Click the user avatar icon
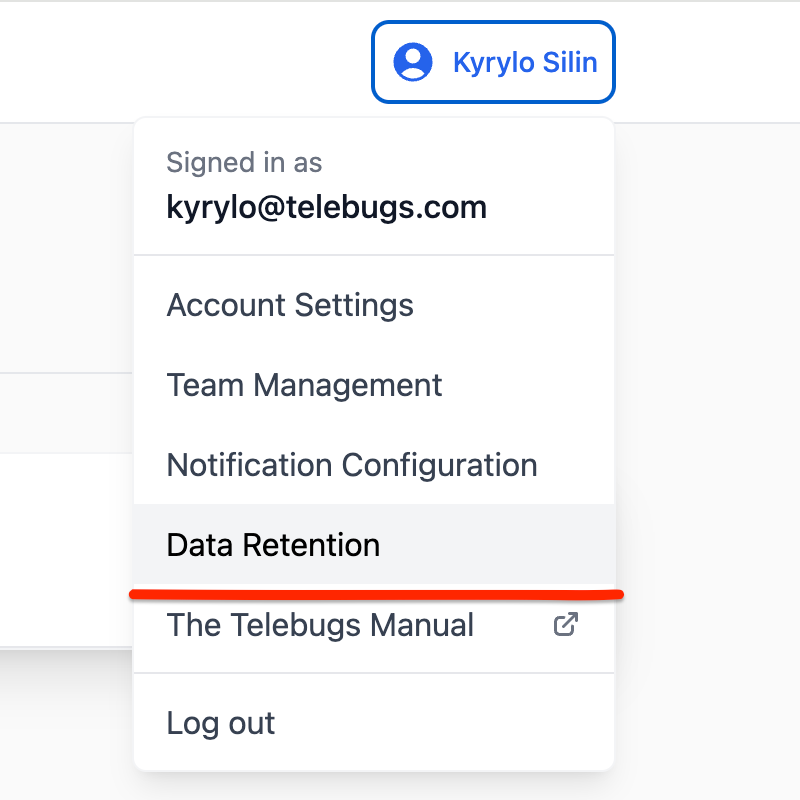Image resolution: width=800 pixels, height=800 pixels. click(413, 62)
